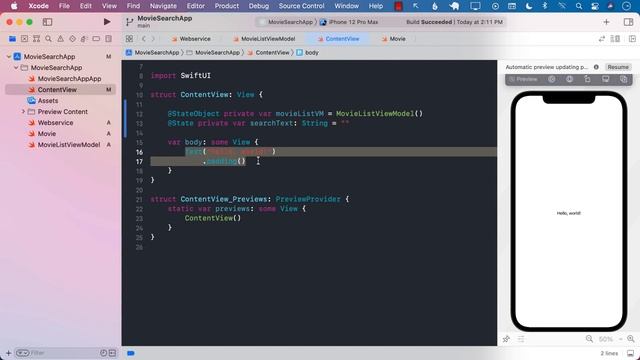Switch to the Webservice tab

tap(191, 39)
